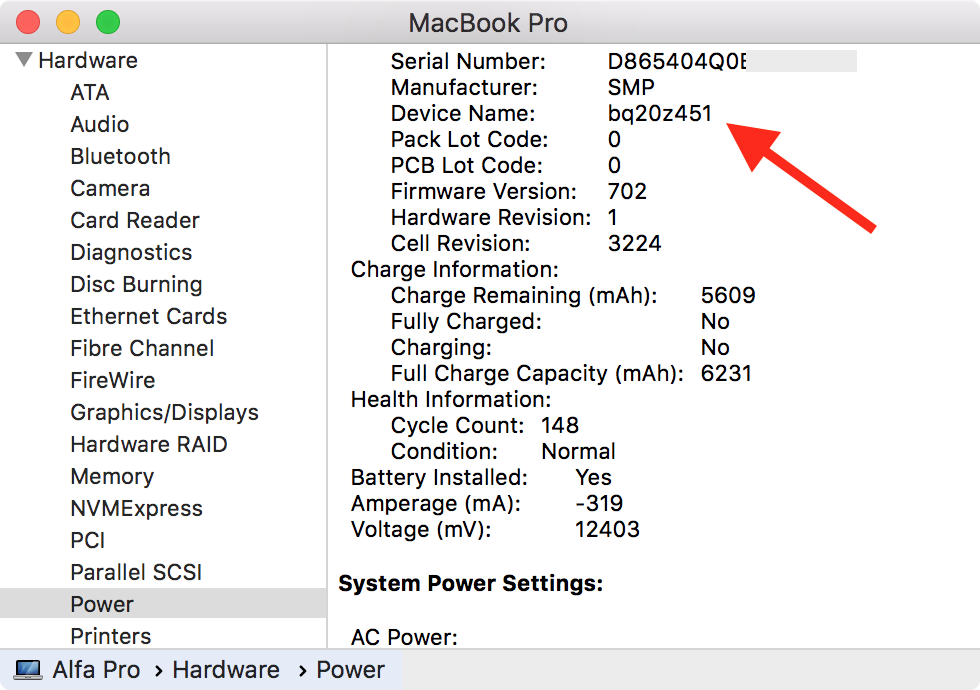Select Audio in the sidebar
The width and height of the screenshot is (980, 690).
pos(99,124)
